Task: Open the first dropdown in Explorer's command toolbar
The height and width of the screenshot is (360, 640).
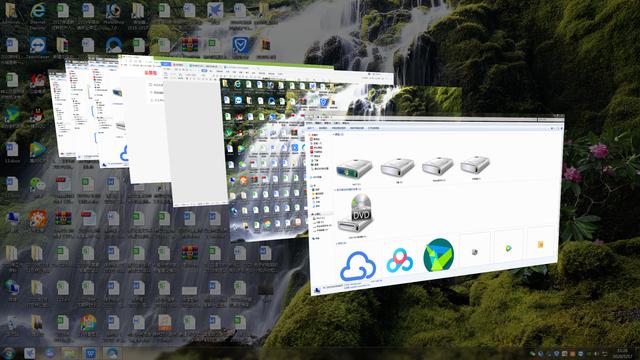Action: point(311,128)
